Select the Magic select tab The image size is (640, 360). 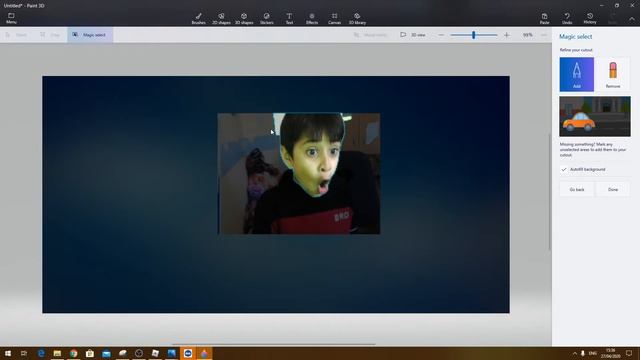click(x=90, y=35)
